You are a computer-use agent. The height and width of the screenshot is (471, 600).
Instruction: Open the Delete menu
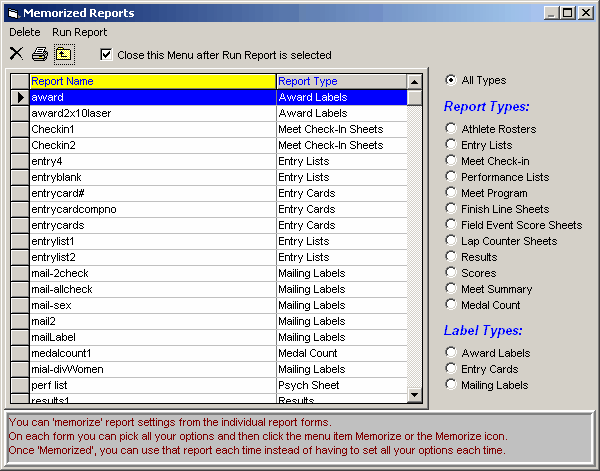pos(24,32)
